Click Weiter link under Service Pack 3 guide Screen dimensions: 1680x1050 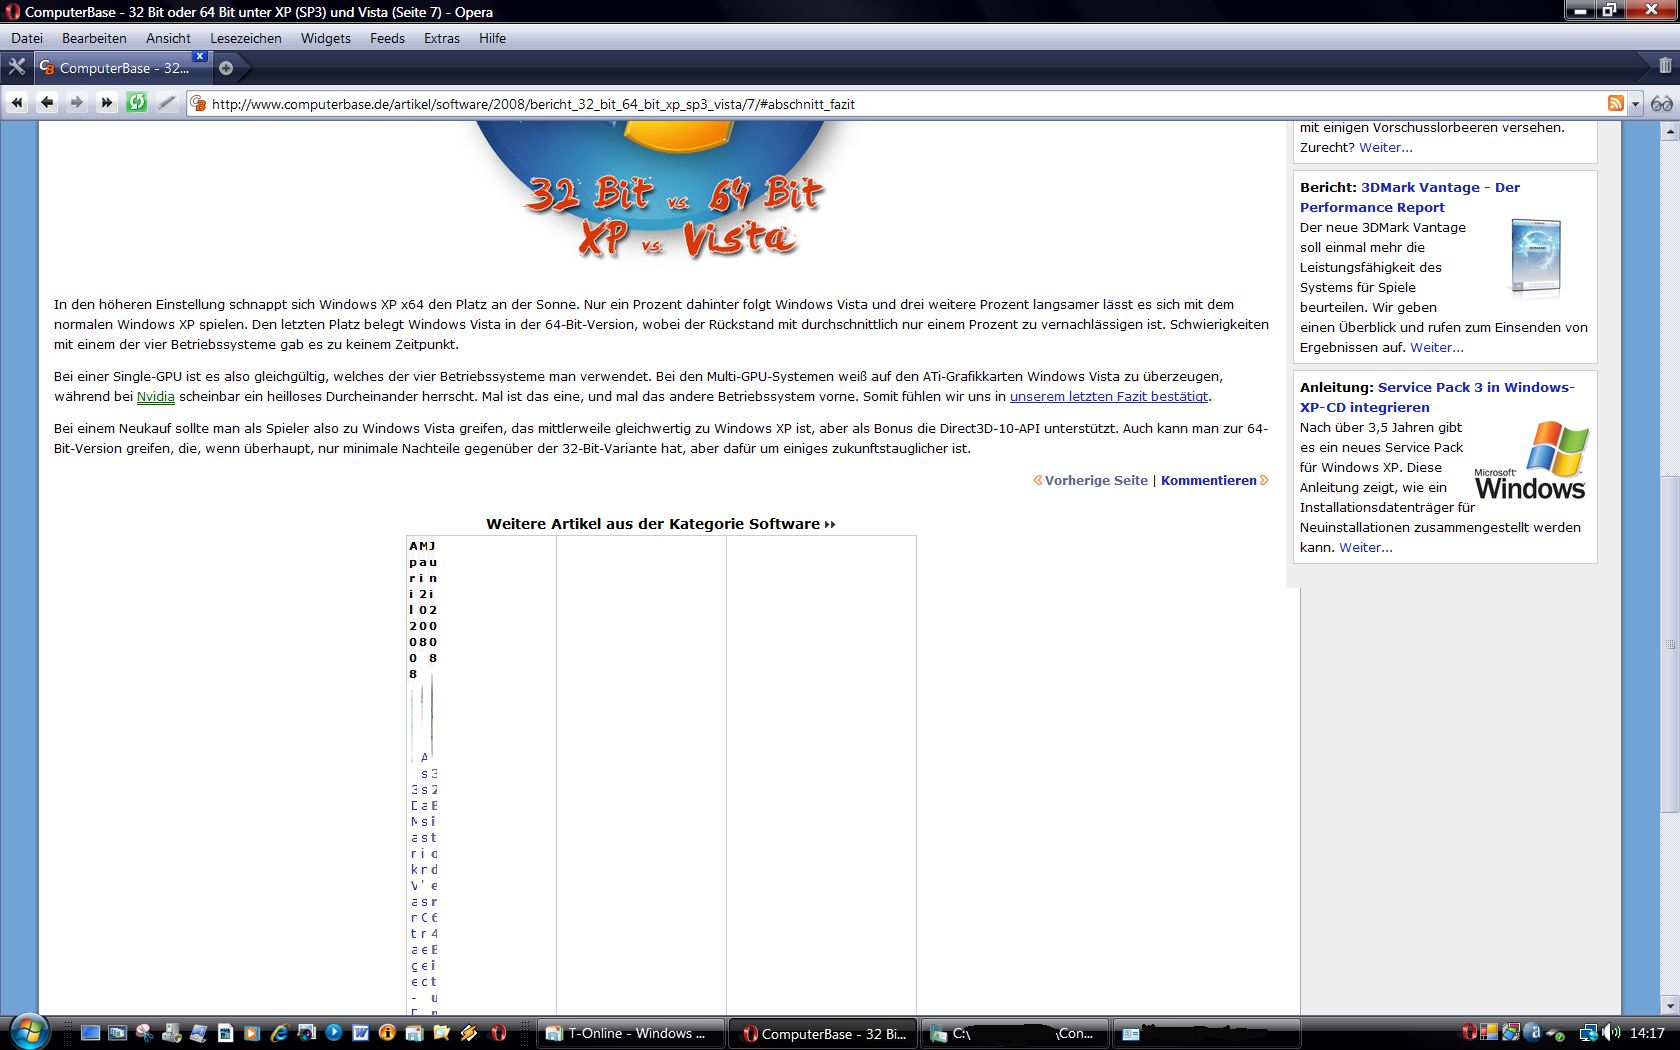[x=1365, y=548]
